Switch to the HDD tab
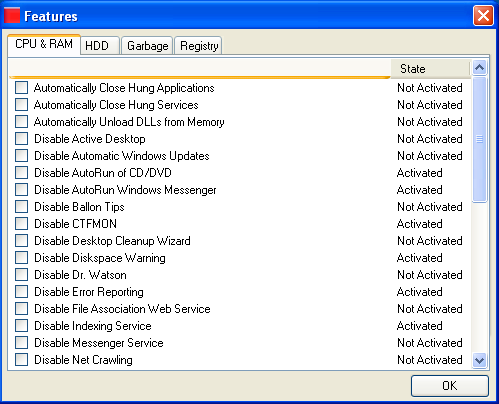 [100, 45]
